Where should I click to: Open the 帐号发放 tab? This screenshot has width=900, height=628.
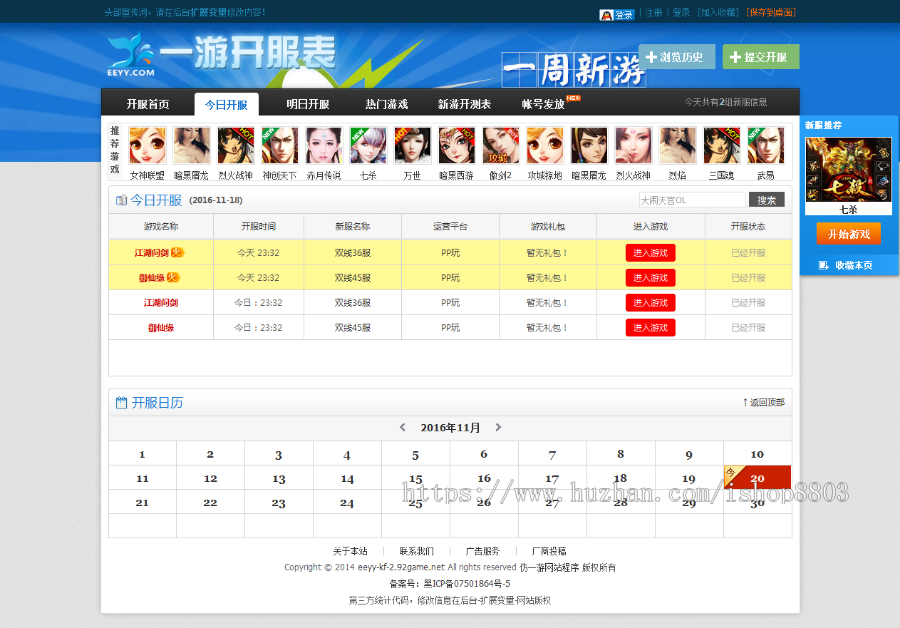[543, 104]
